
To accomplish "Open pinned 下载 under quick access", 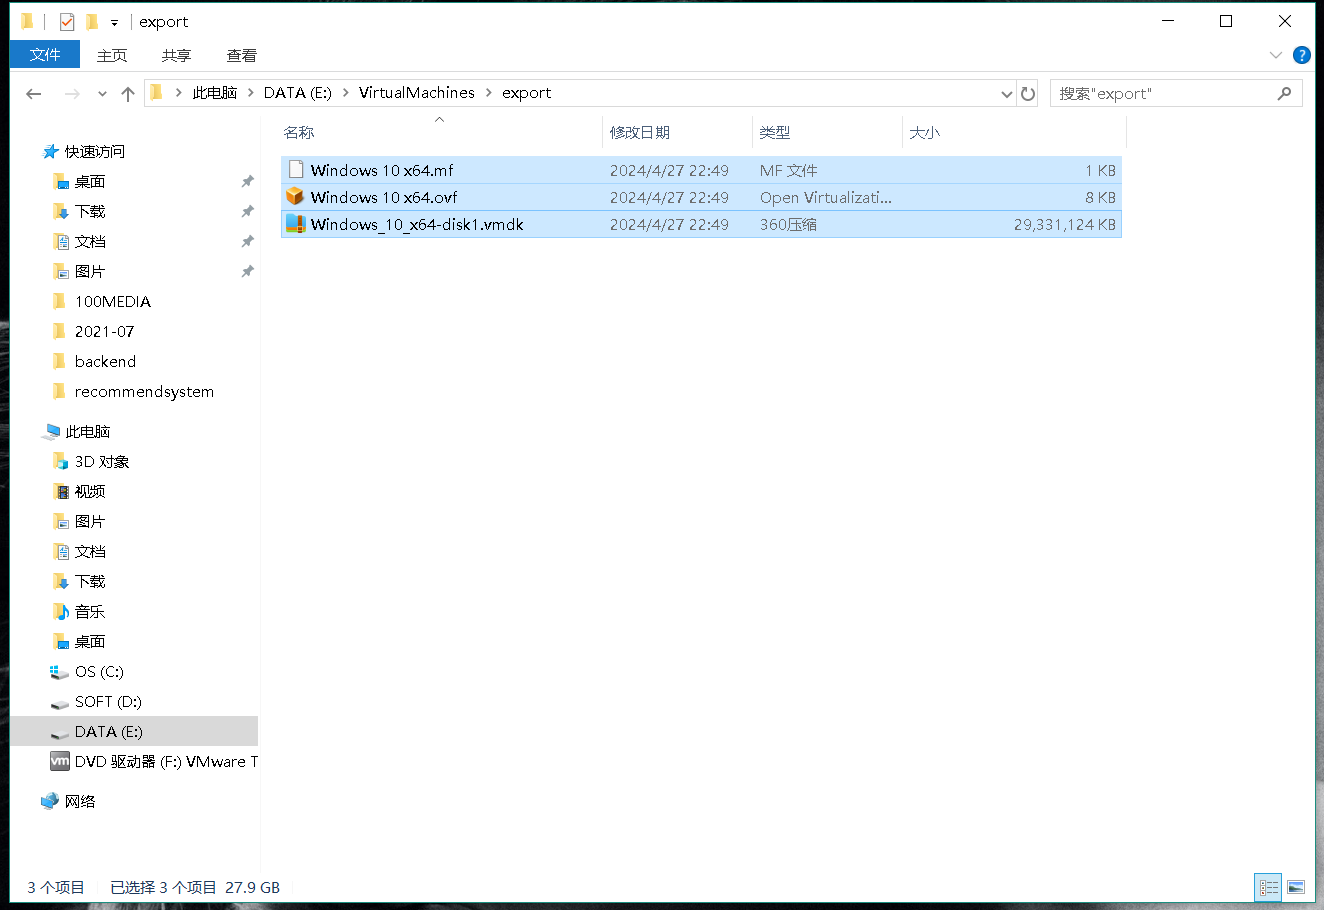I will click(90, 212).
